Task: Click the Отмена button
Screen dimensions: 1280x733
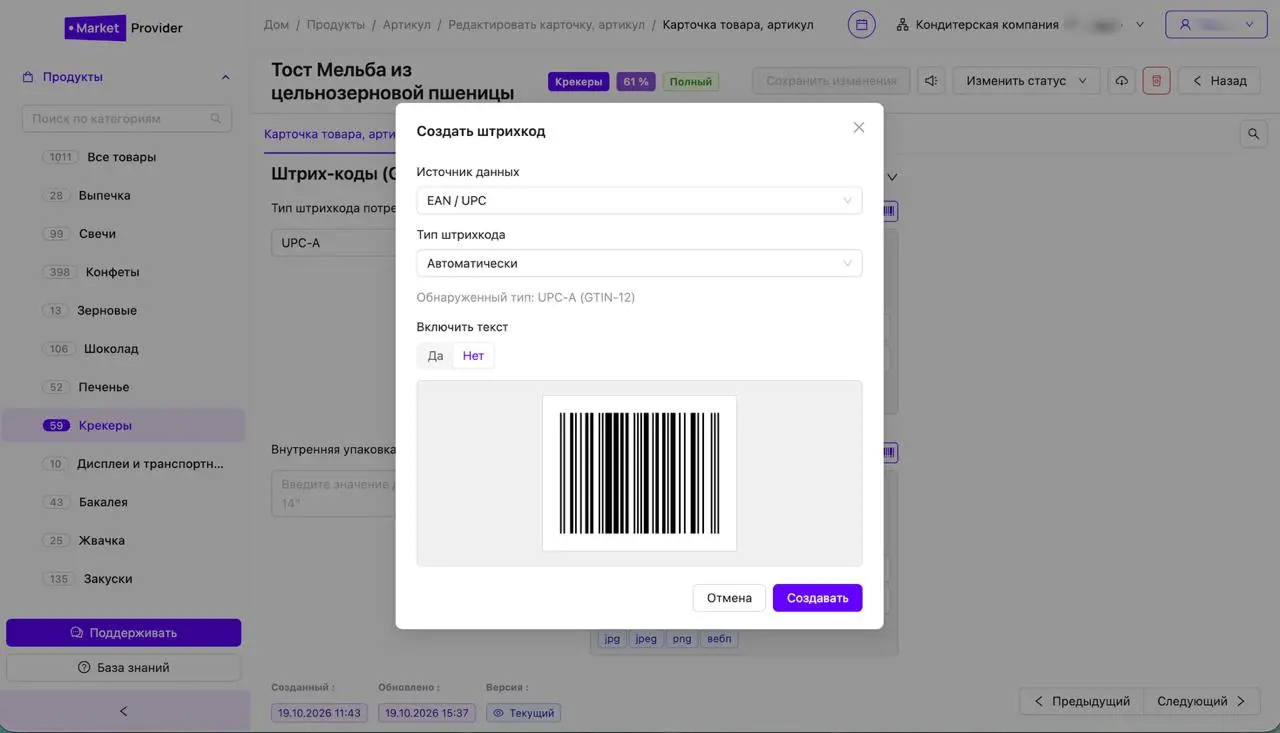Action: pyautogui.click(x=729, y=598)
